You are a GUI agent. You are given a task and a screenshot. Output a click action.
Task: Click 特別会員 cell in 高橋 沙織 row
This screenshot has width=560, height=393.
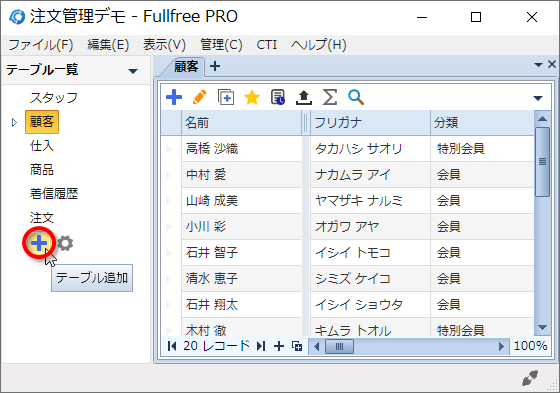coord(482,149)
